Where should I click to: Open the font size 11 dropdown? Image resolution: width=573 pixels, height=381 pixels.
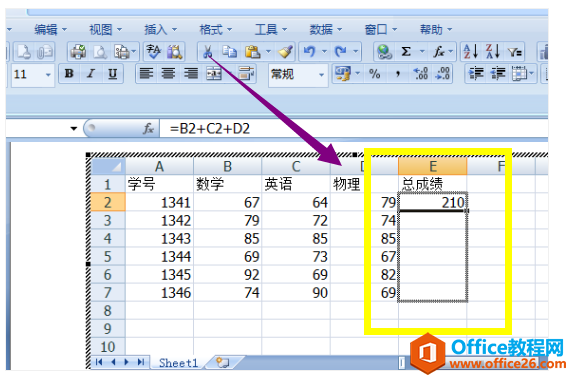point(48,75)
